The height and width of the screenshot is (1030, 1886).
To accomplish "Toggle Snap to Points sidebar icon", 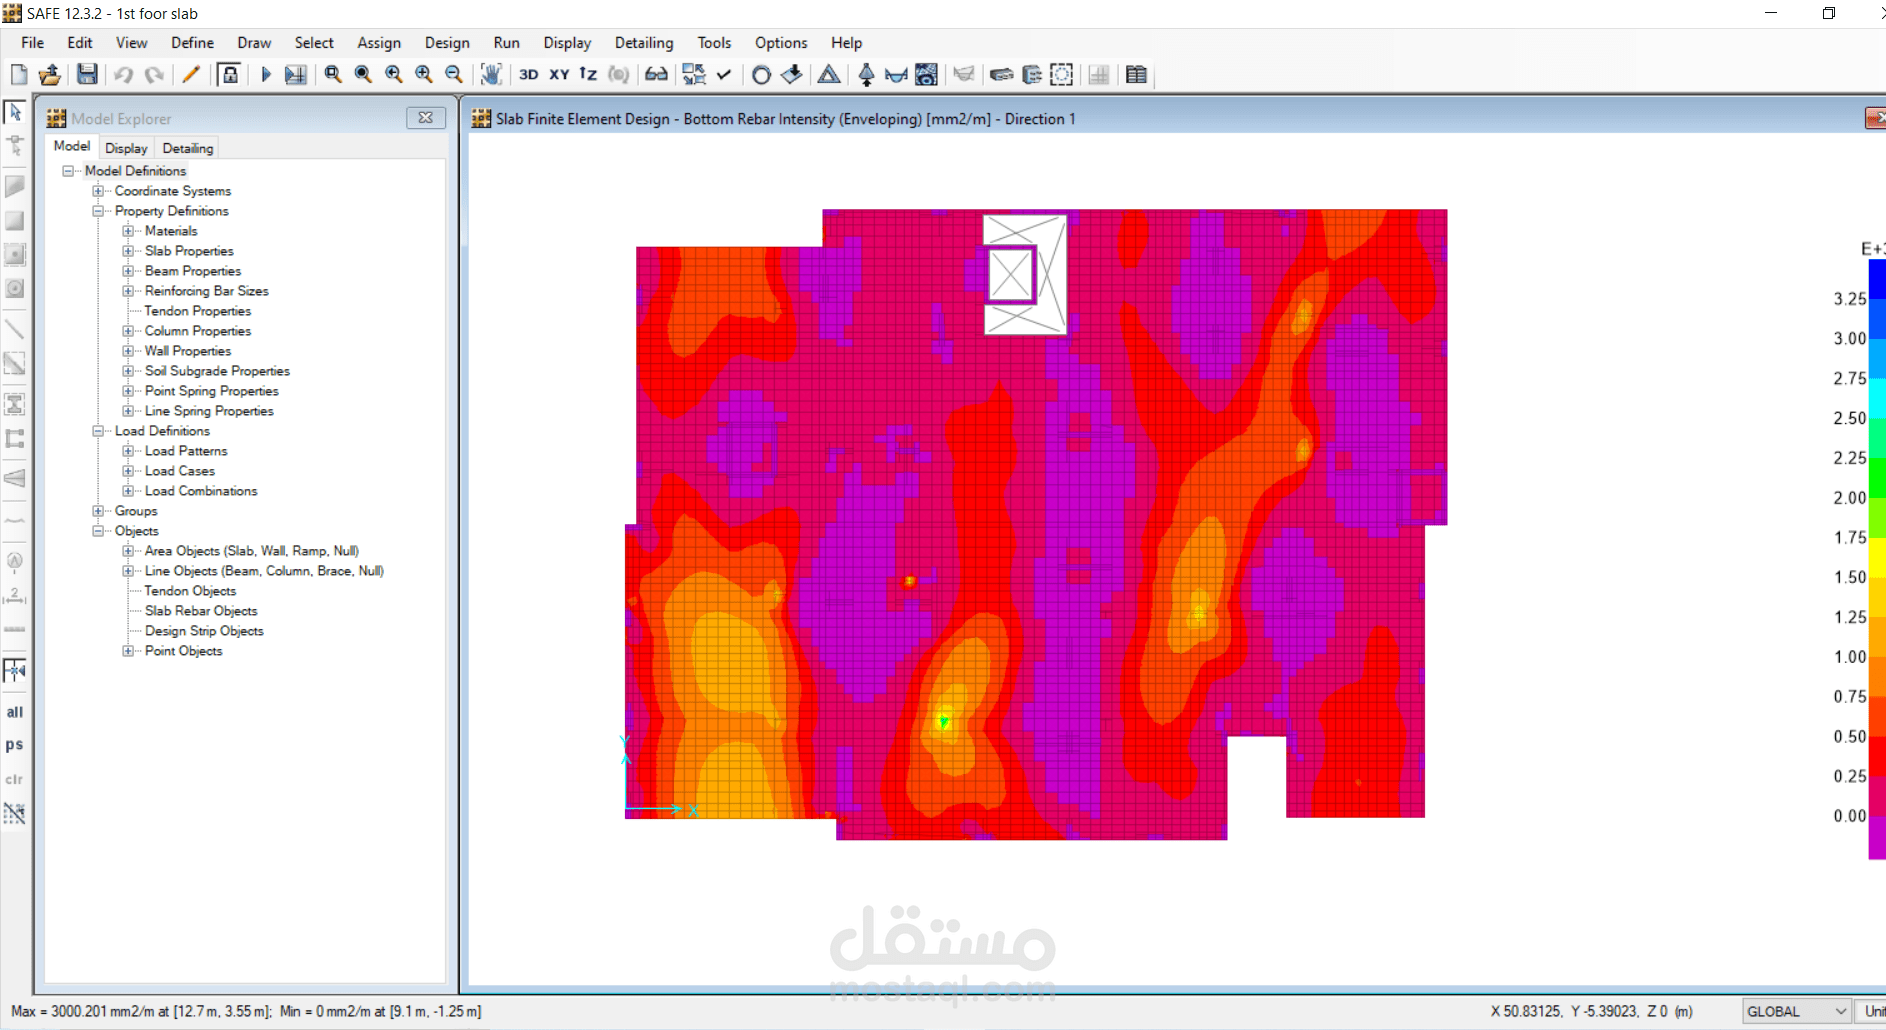I will click(x=15, y=670).
